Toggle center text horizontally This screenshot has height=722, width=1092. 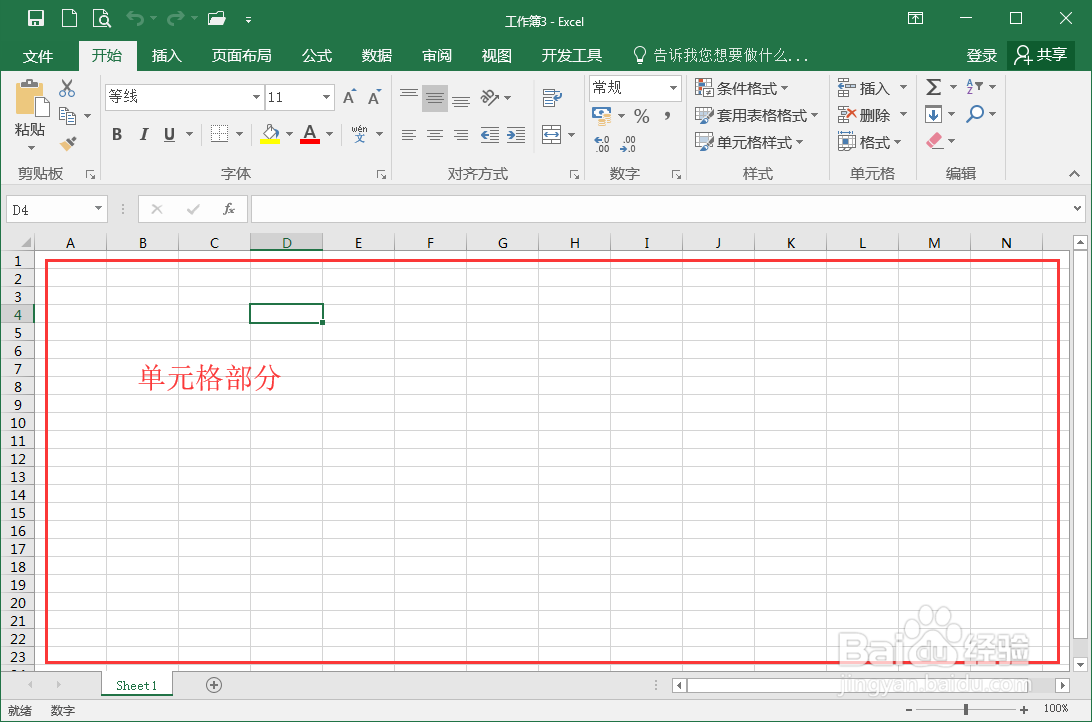coord(435,135)
